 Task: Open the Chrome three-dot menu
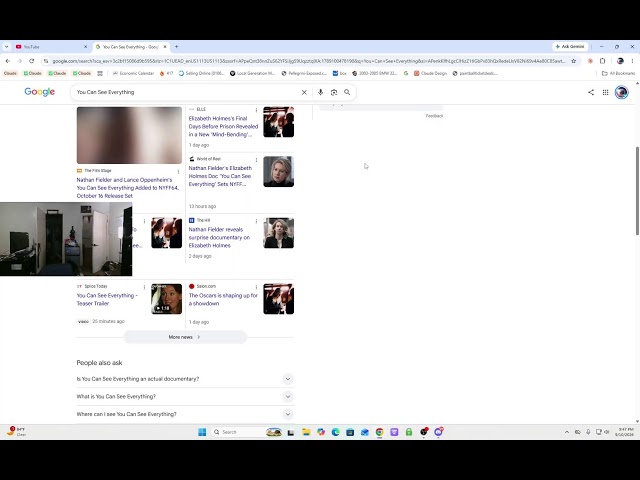[632, 61]
